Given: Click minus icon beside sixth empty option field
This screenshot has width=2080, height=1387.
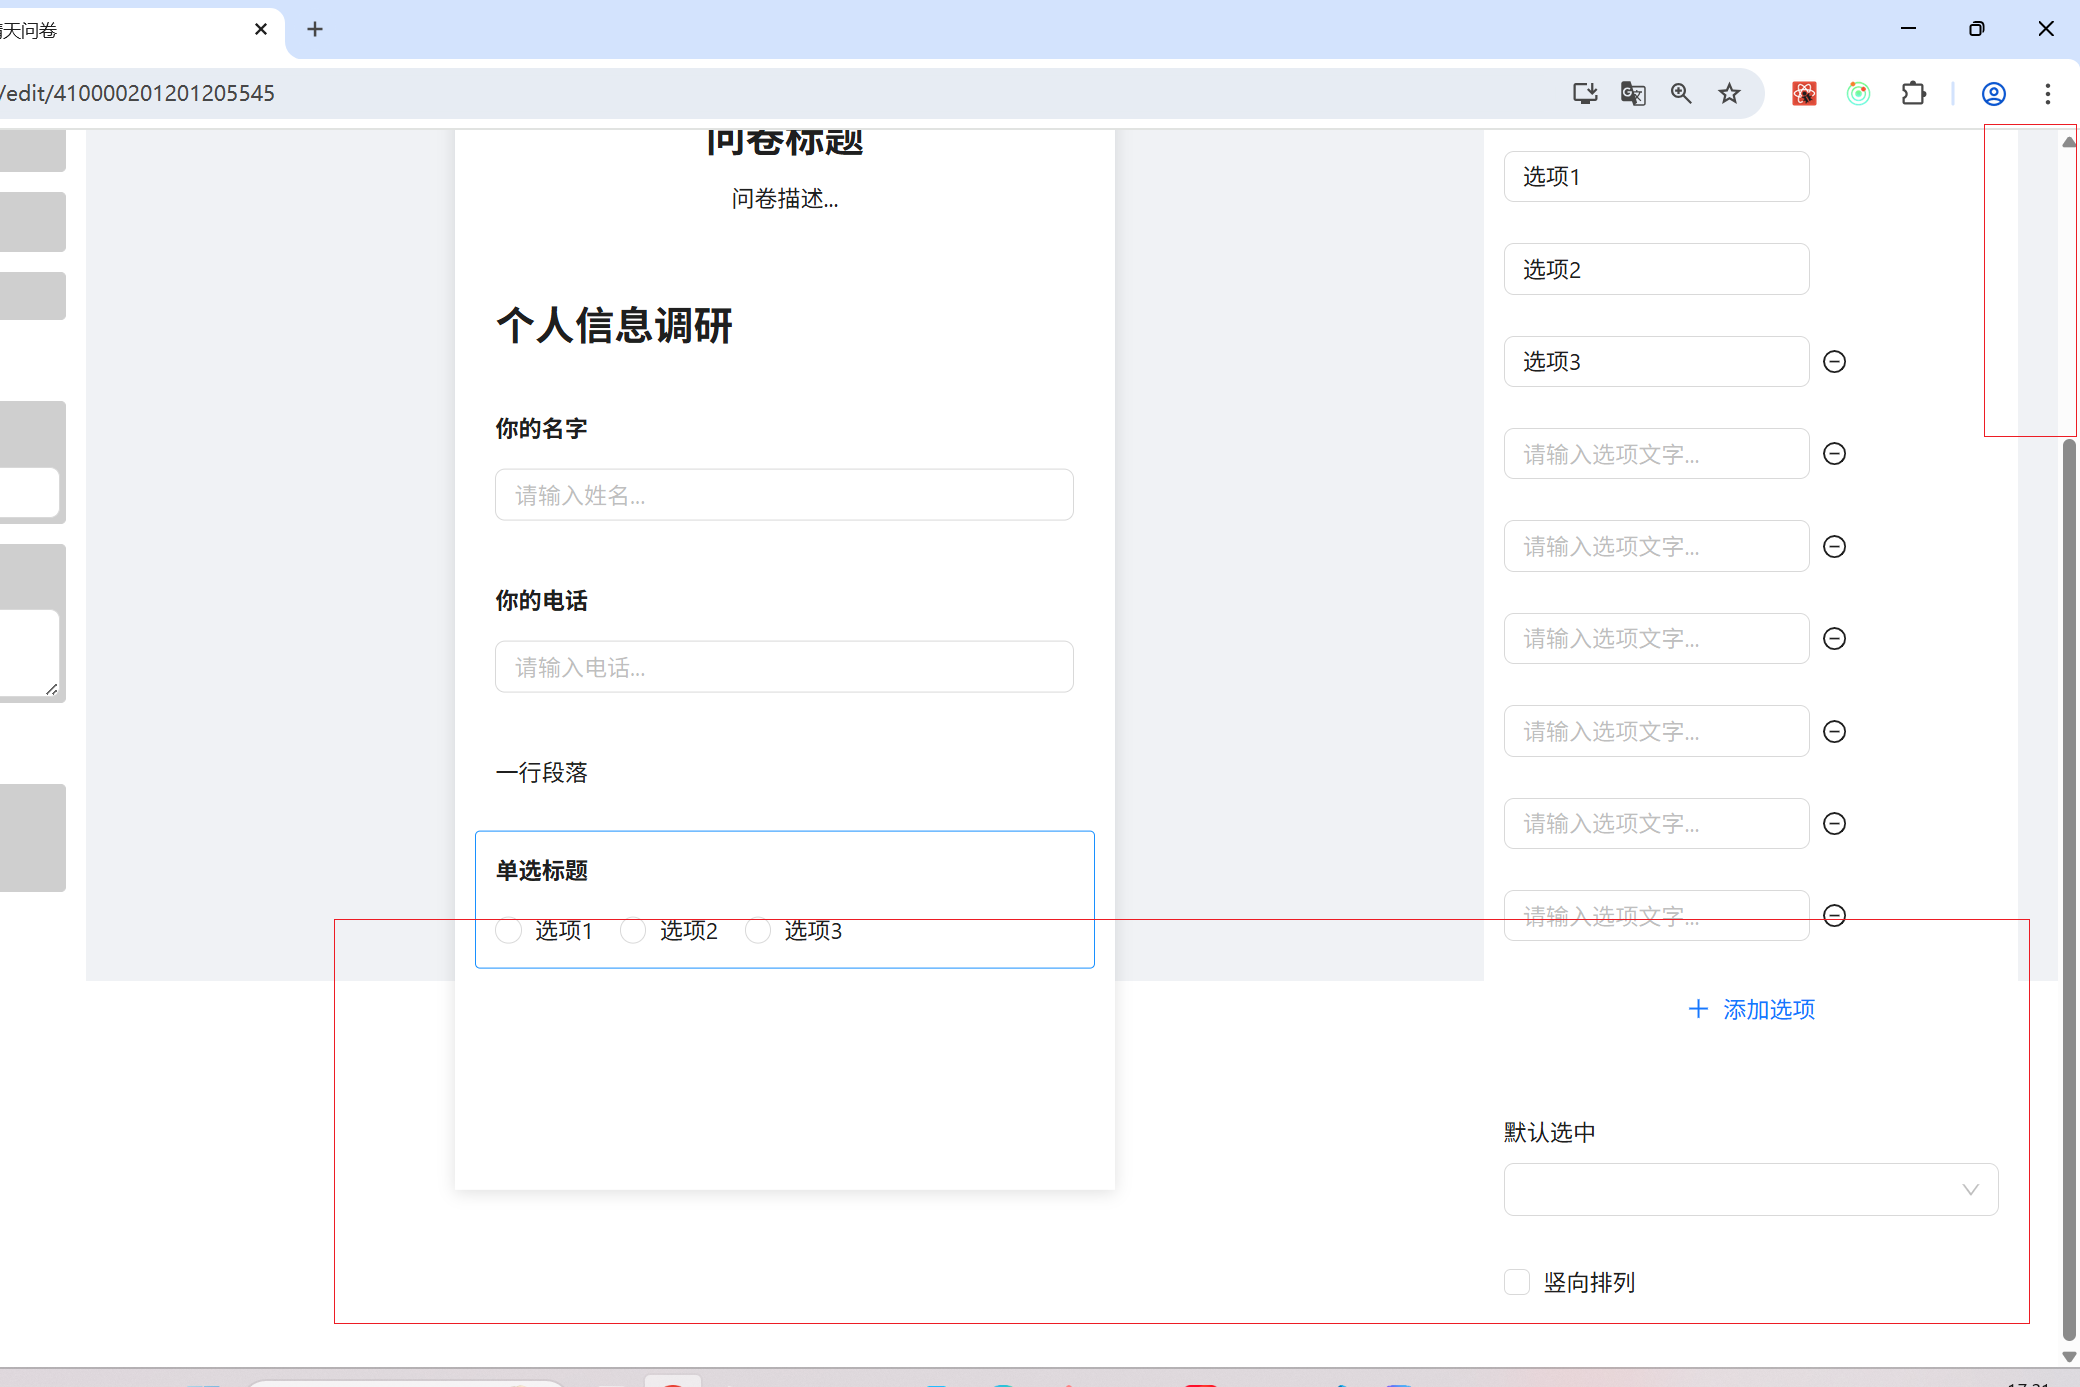Looking at the screenshot, I should pyautogui.click(x=1834, y=915).
